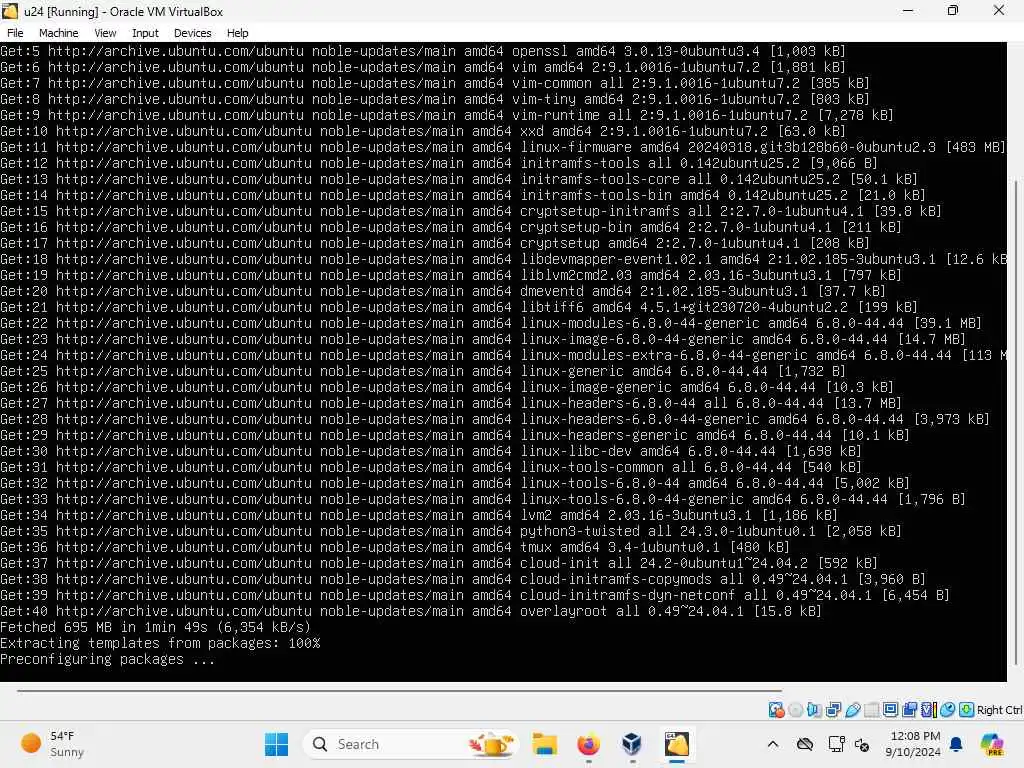Show hidden system tray icons

click(773, 744)
